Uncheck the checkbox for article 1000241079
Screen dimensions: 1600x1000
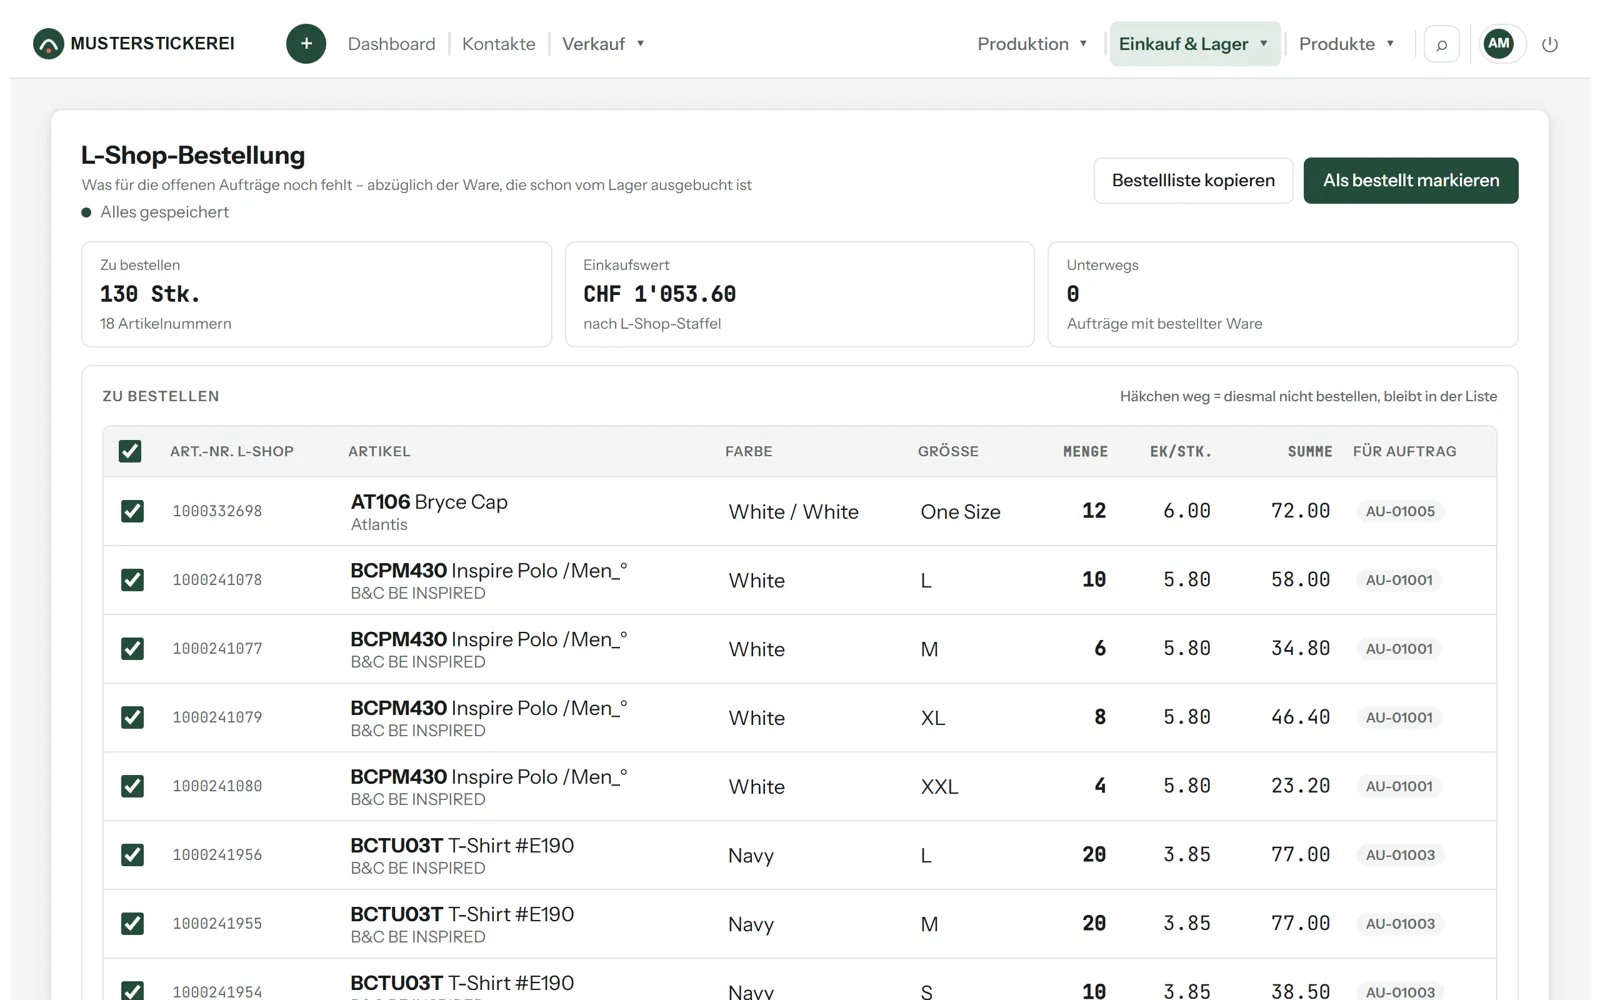(132, 717)
